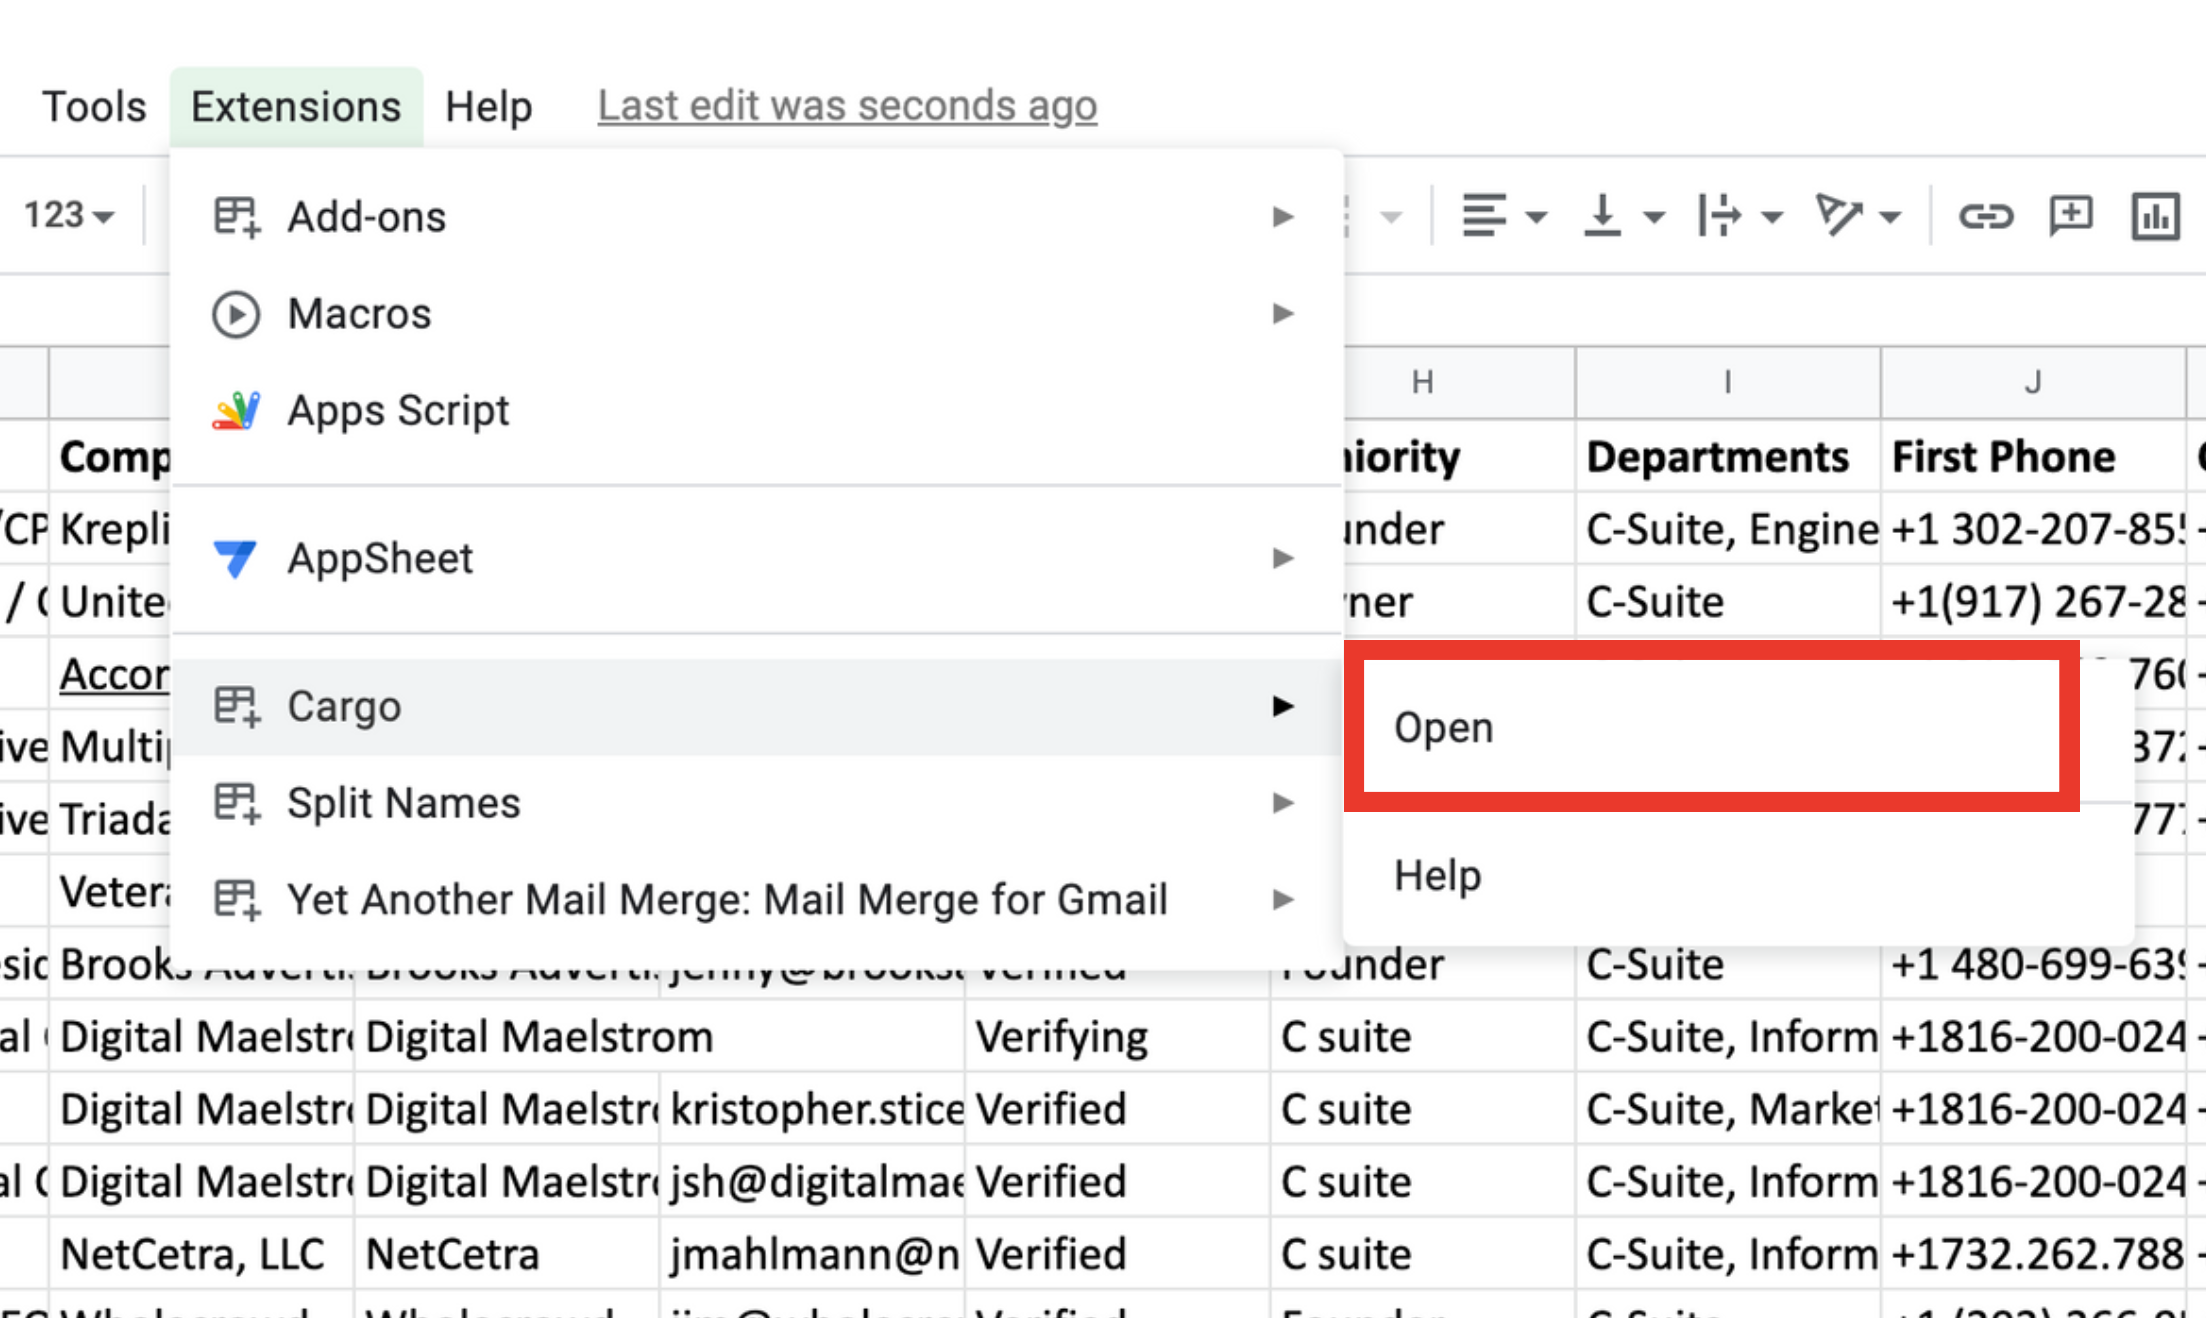Open the Help menu in menu bar
This screenshot has height=1318, width=2206.
click(488, 106)
